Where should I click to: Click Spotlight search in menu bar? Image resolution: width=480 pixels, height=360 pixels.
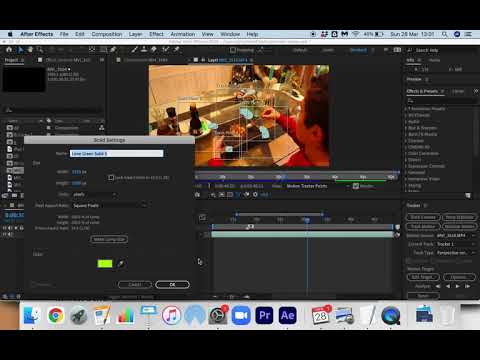point(445,34)
